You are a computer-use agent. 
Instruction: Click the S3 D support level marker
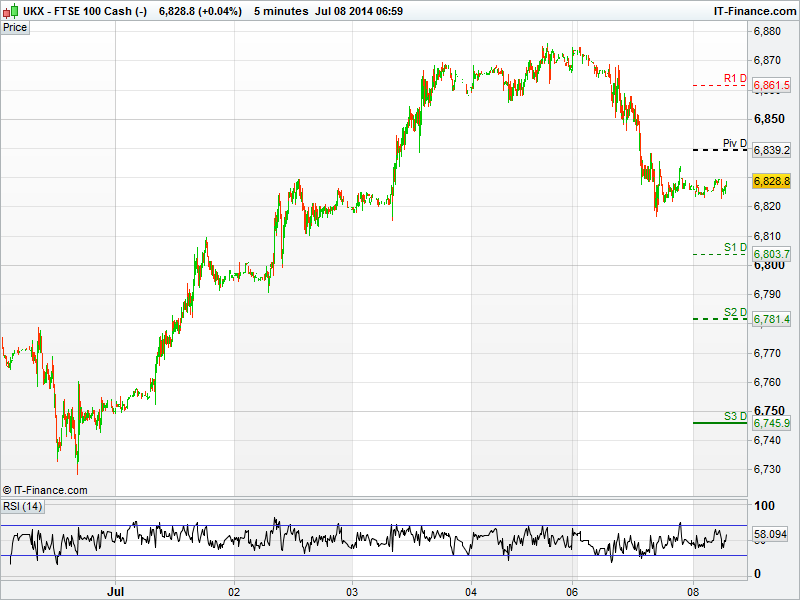(x=735, y=416)
